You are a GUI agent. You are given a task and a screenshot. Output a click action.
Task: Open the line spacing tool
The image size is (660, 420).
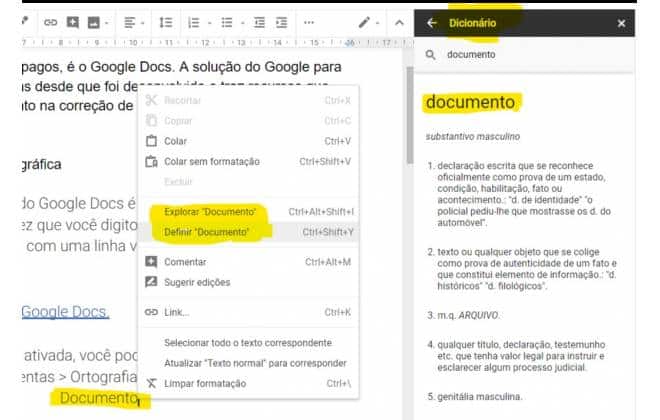(166, 22)
